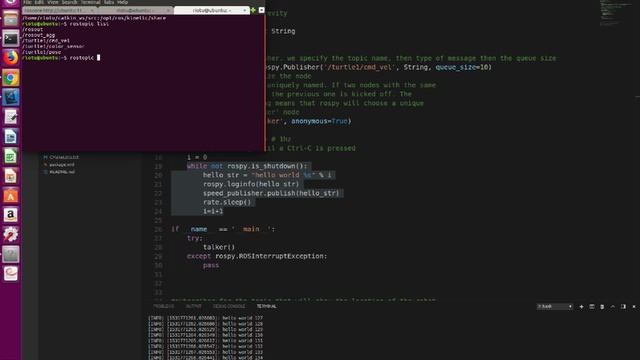Open System Settings from the dock
640x360 pixels.
tap(11, 234)
